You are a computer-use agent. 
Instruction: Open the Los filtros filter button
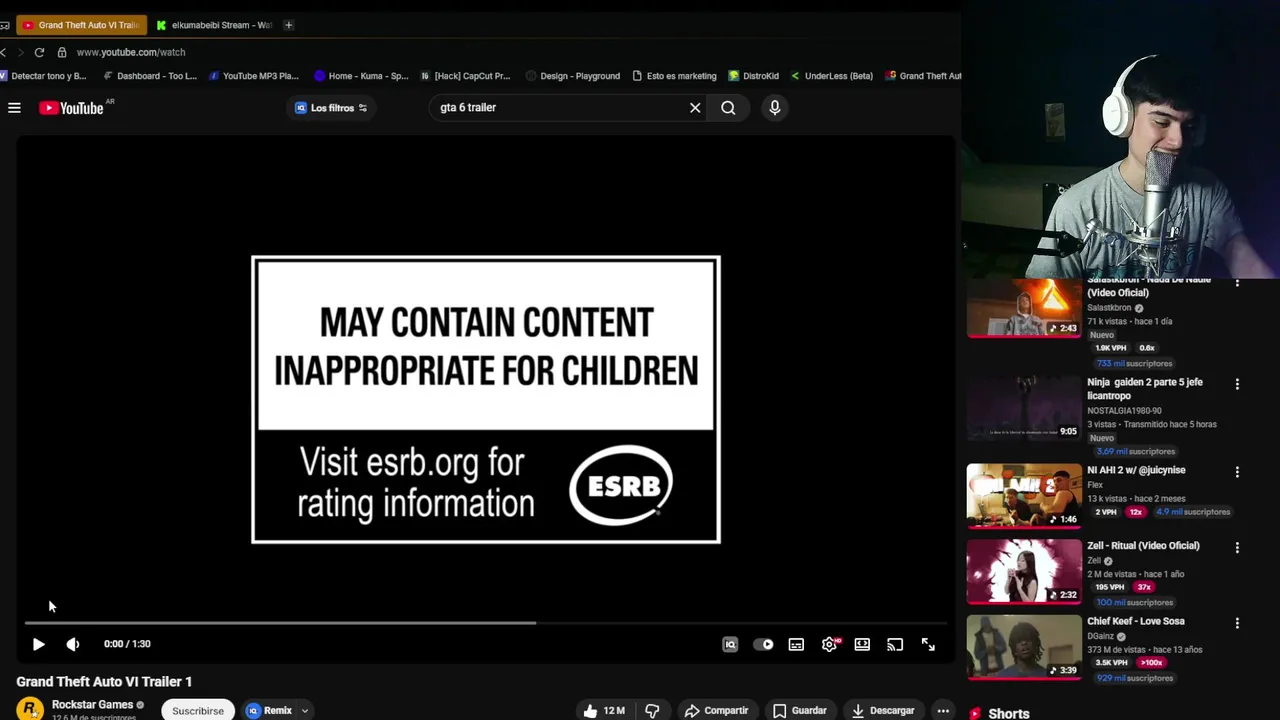coord(331,108)
